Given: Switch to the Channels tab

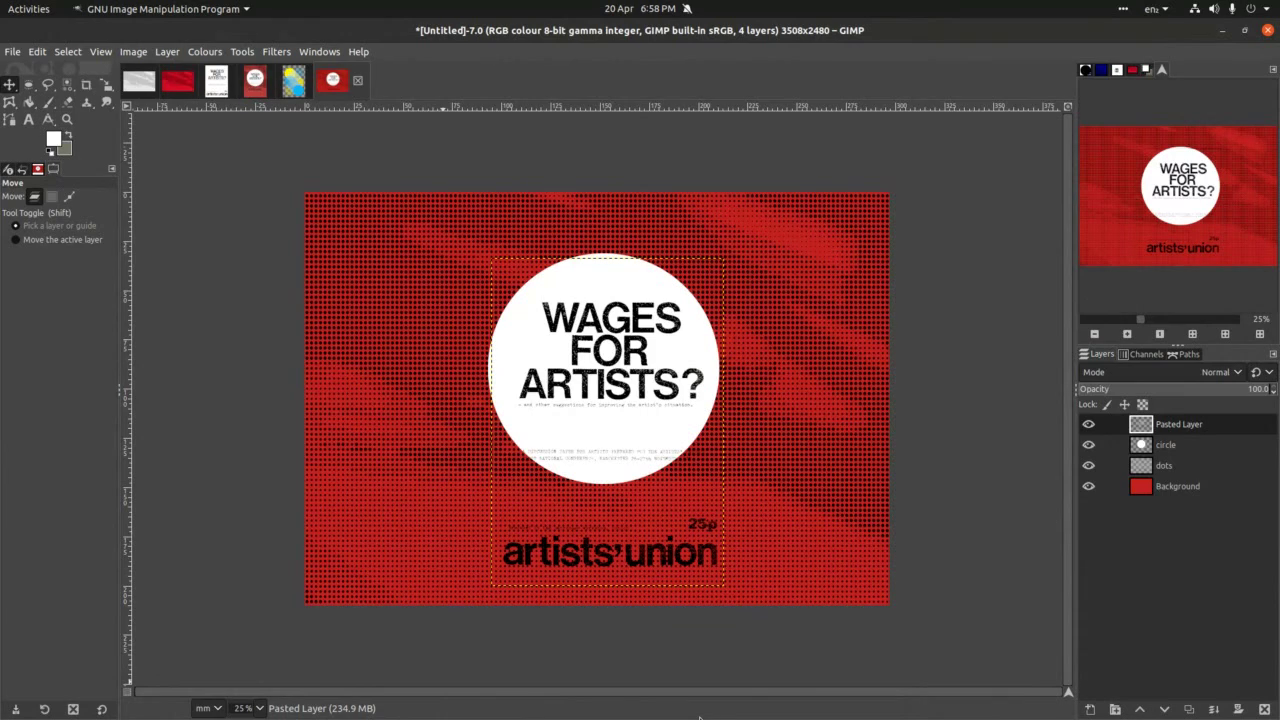Looking at the screenshot, I should pyautogui.click(x=1141, y=354).
